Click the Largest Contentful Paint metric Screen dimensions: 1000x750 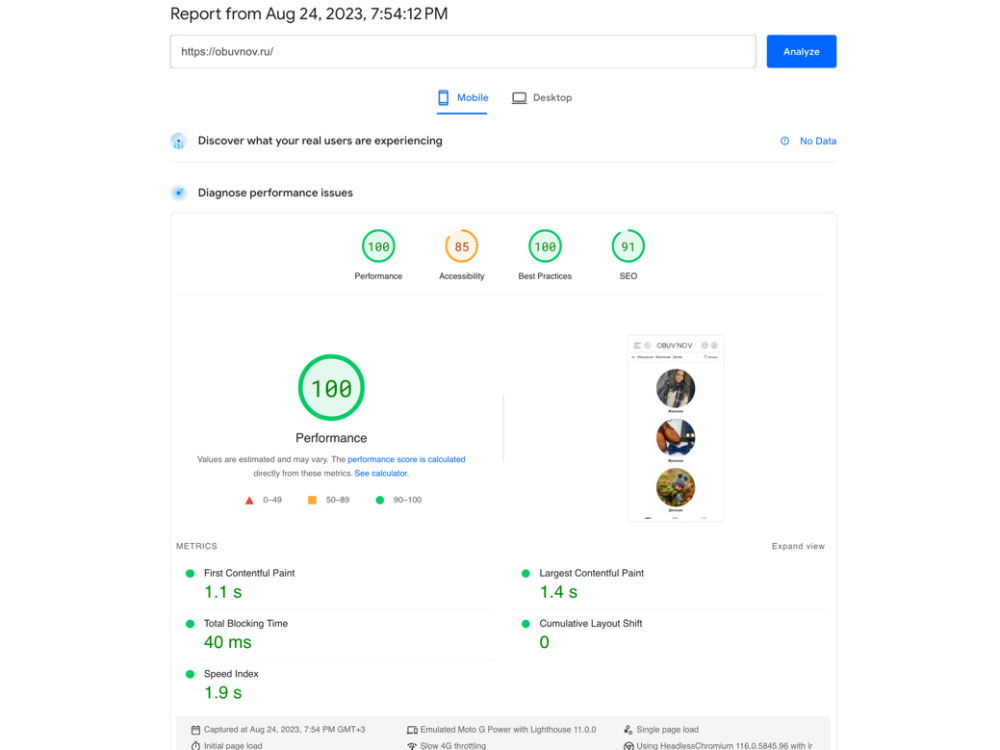(591, 573)
